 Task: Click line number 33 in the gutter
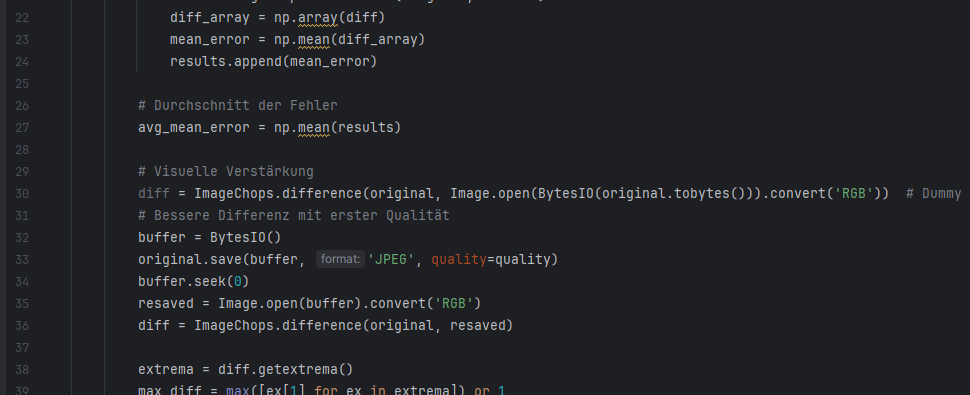21,260
